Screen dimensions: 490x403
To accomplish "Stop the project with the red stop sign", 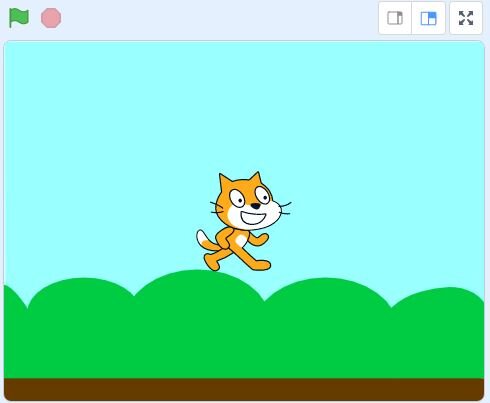I will point(51,18).
